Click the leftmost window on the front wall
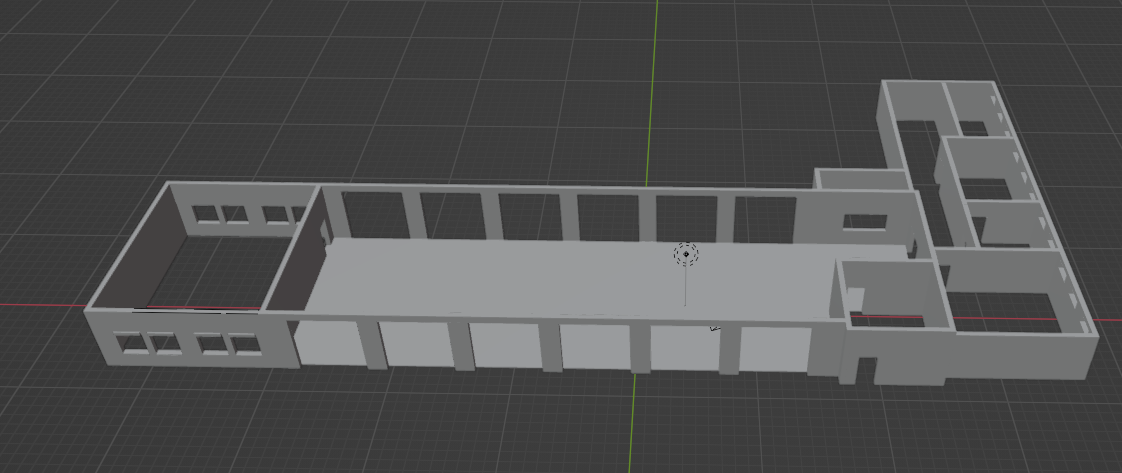1122x473 pixels. coord(131,345)
